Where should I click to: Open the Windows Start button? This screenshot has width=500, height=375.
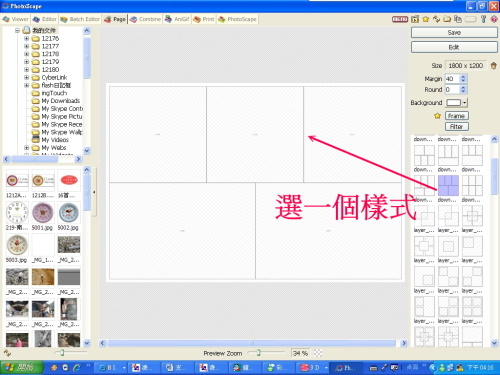22,367
